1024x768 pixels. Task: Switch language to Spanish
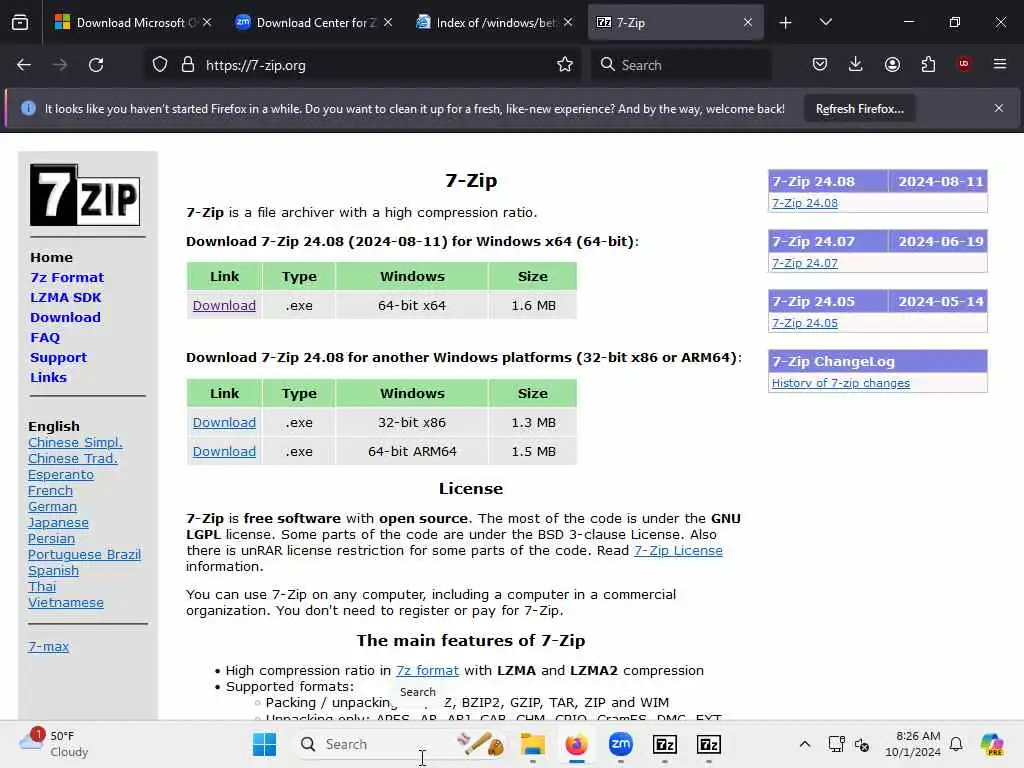(x=54, y=571)
